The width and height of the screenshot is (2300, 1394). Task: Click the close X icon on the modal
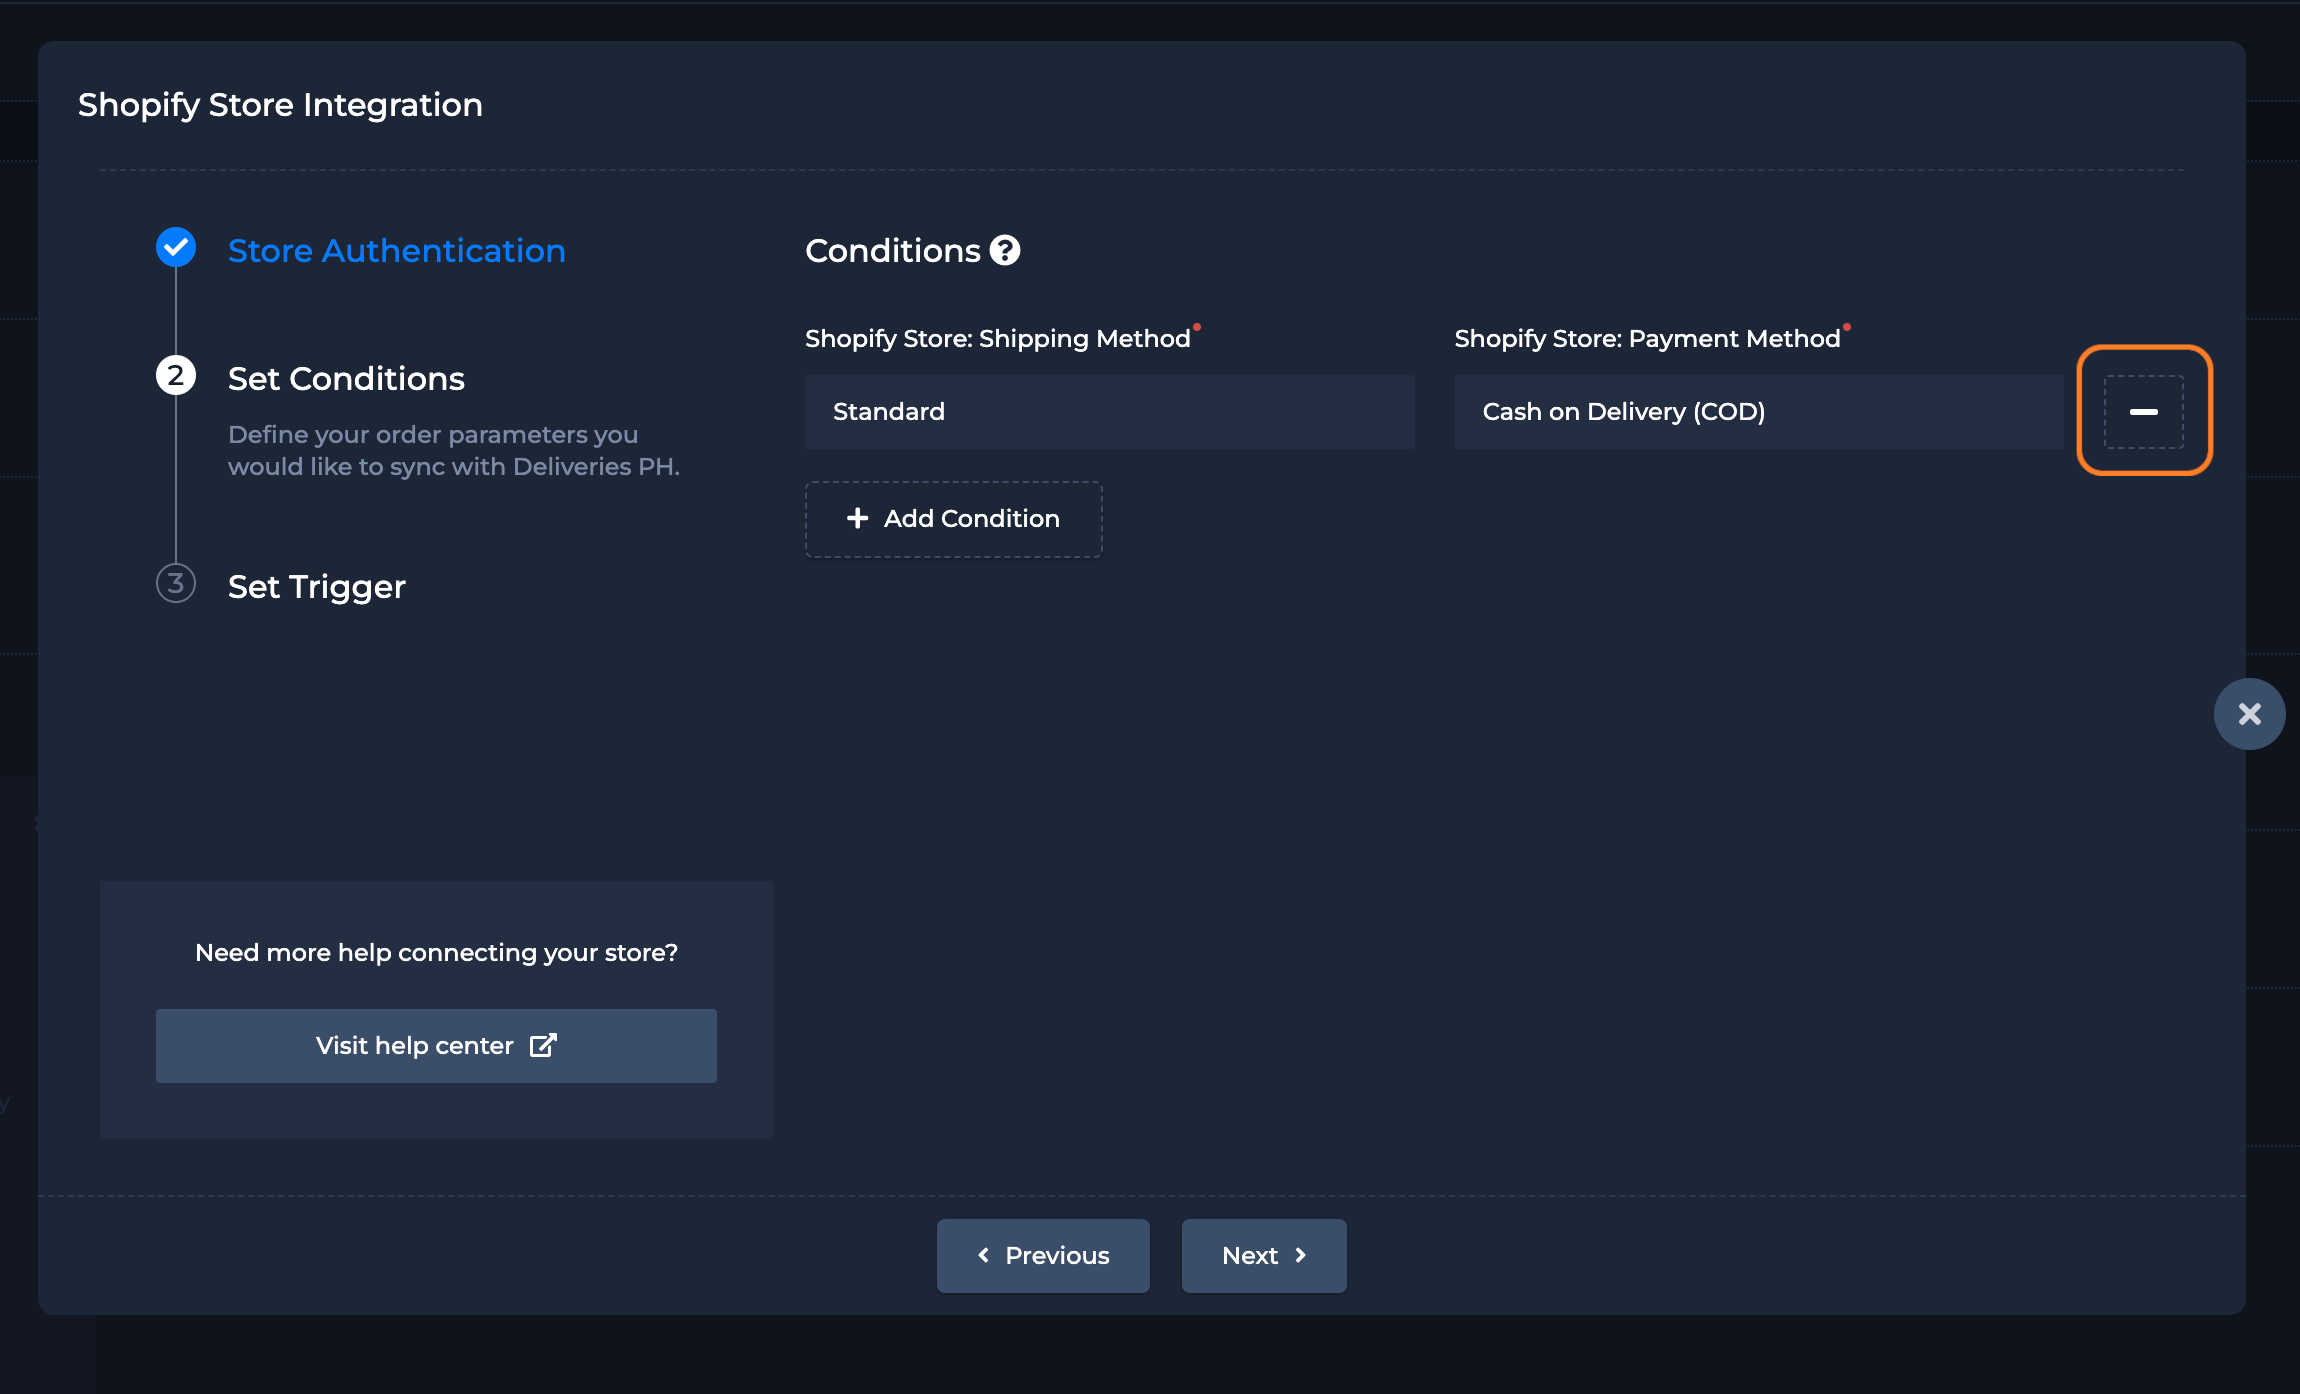pyautogui.click(x=2249, y=713)
